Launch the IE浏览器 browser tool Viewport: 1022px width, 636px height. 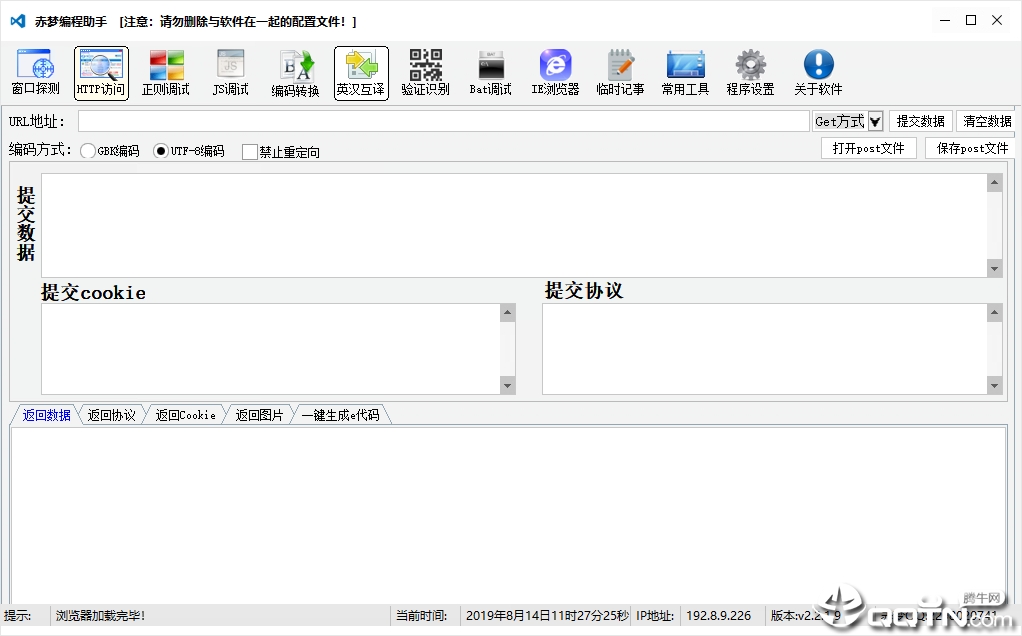point(555,72)
